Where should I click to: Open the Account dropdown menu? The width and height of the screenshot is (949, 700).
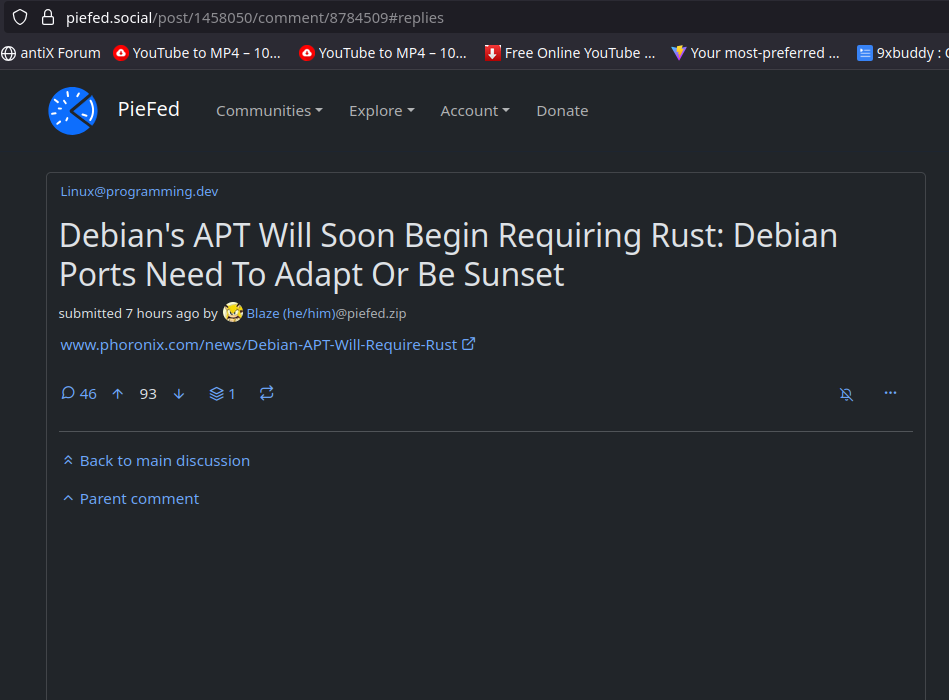click(474, 111)
